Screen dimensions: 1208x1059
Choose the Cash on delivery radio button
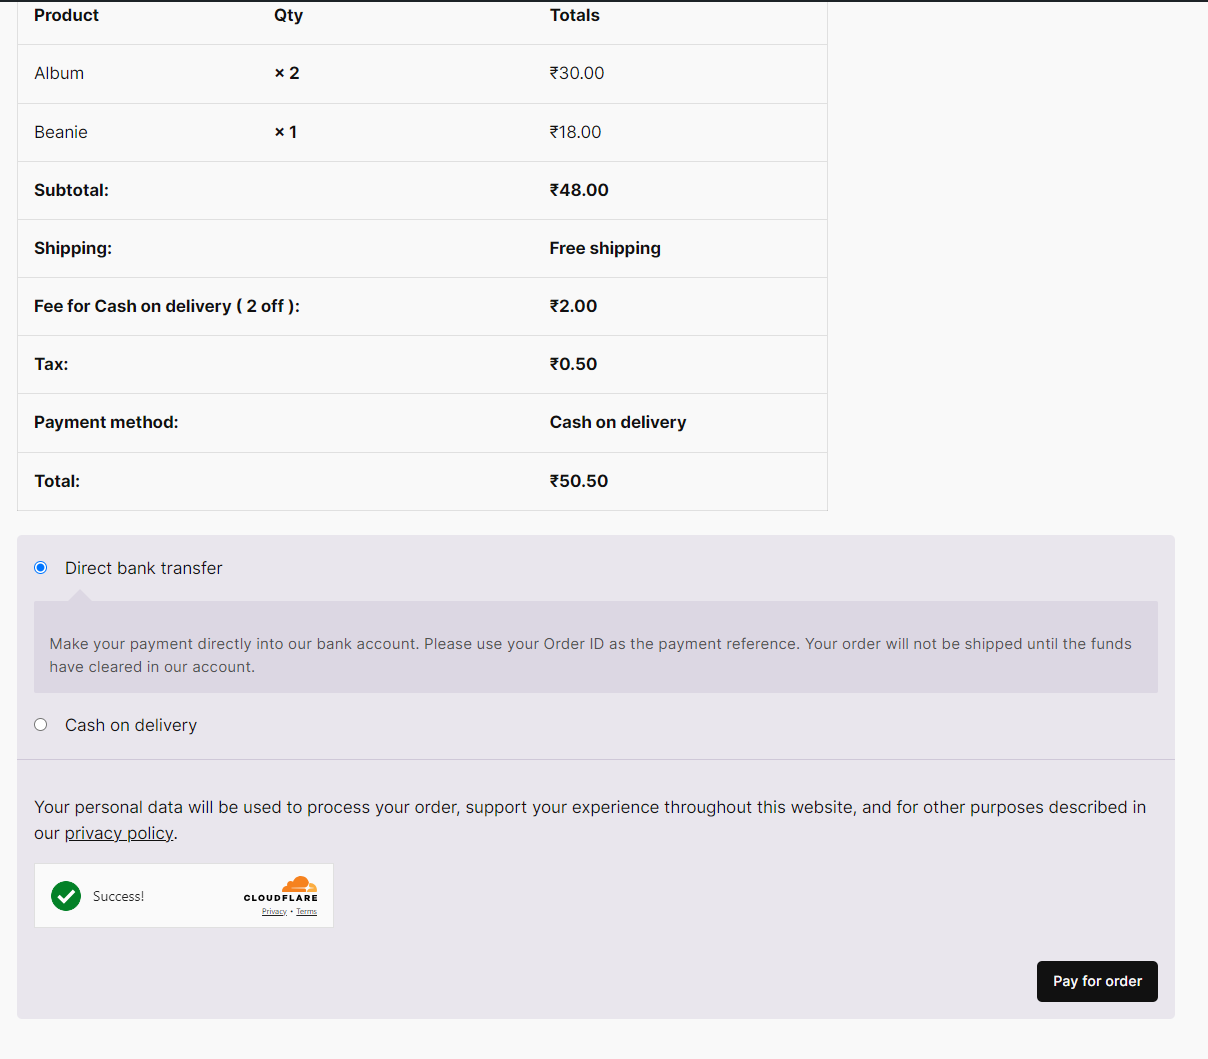click(41, 725)
